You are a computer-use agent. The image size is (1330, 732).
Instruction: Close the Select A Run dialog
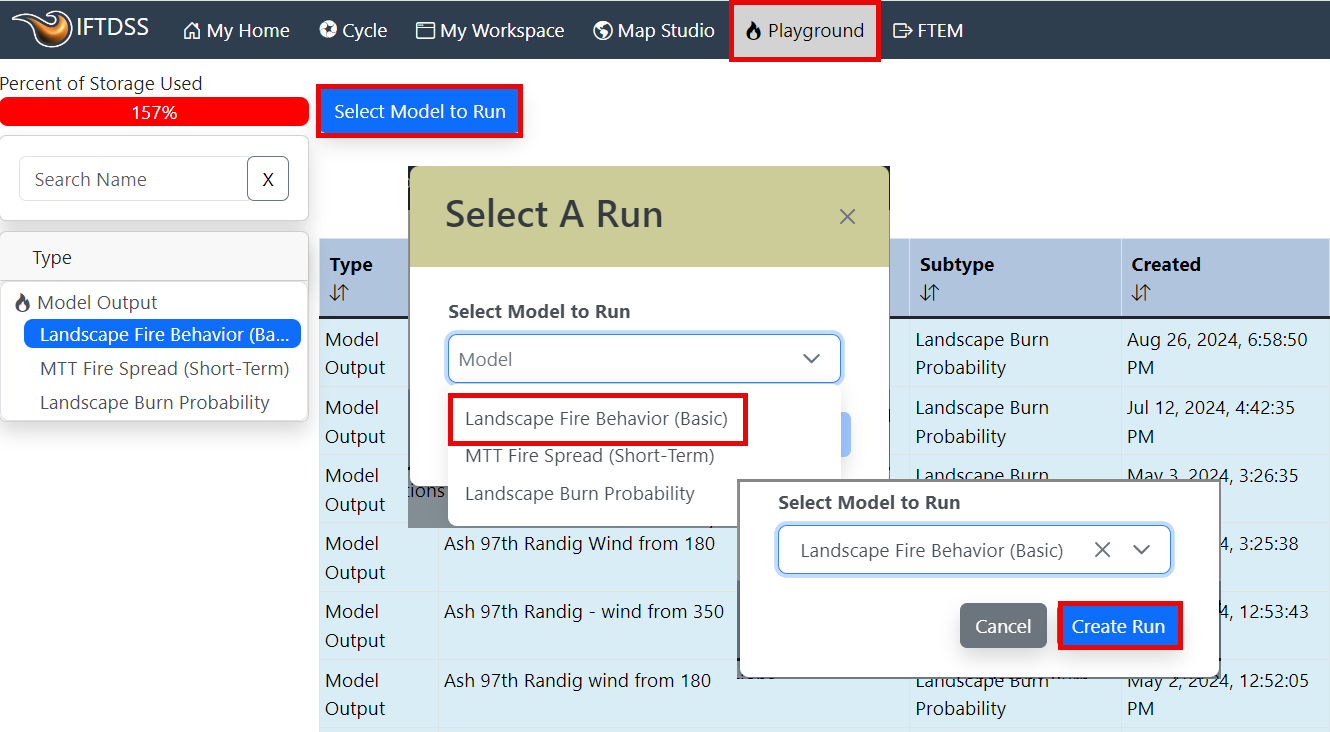coord(847,216)
